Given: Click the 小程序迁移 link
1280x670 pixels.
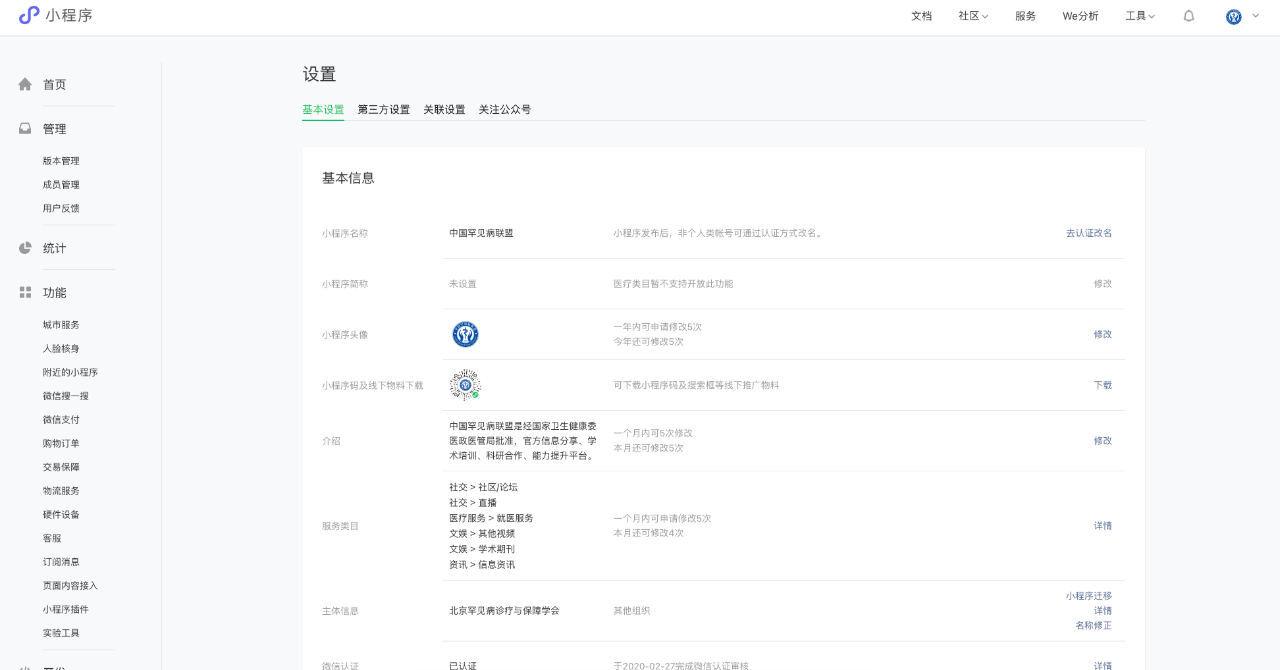Looking at the screenshot, I should click(x=1089, y=596).
